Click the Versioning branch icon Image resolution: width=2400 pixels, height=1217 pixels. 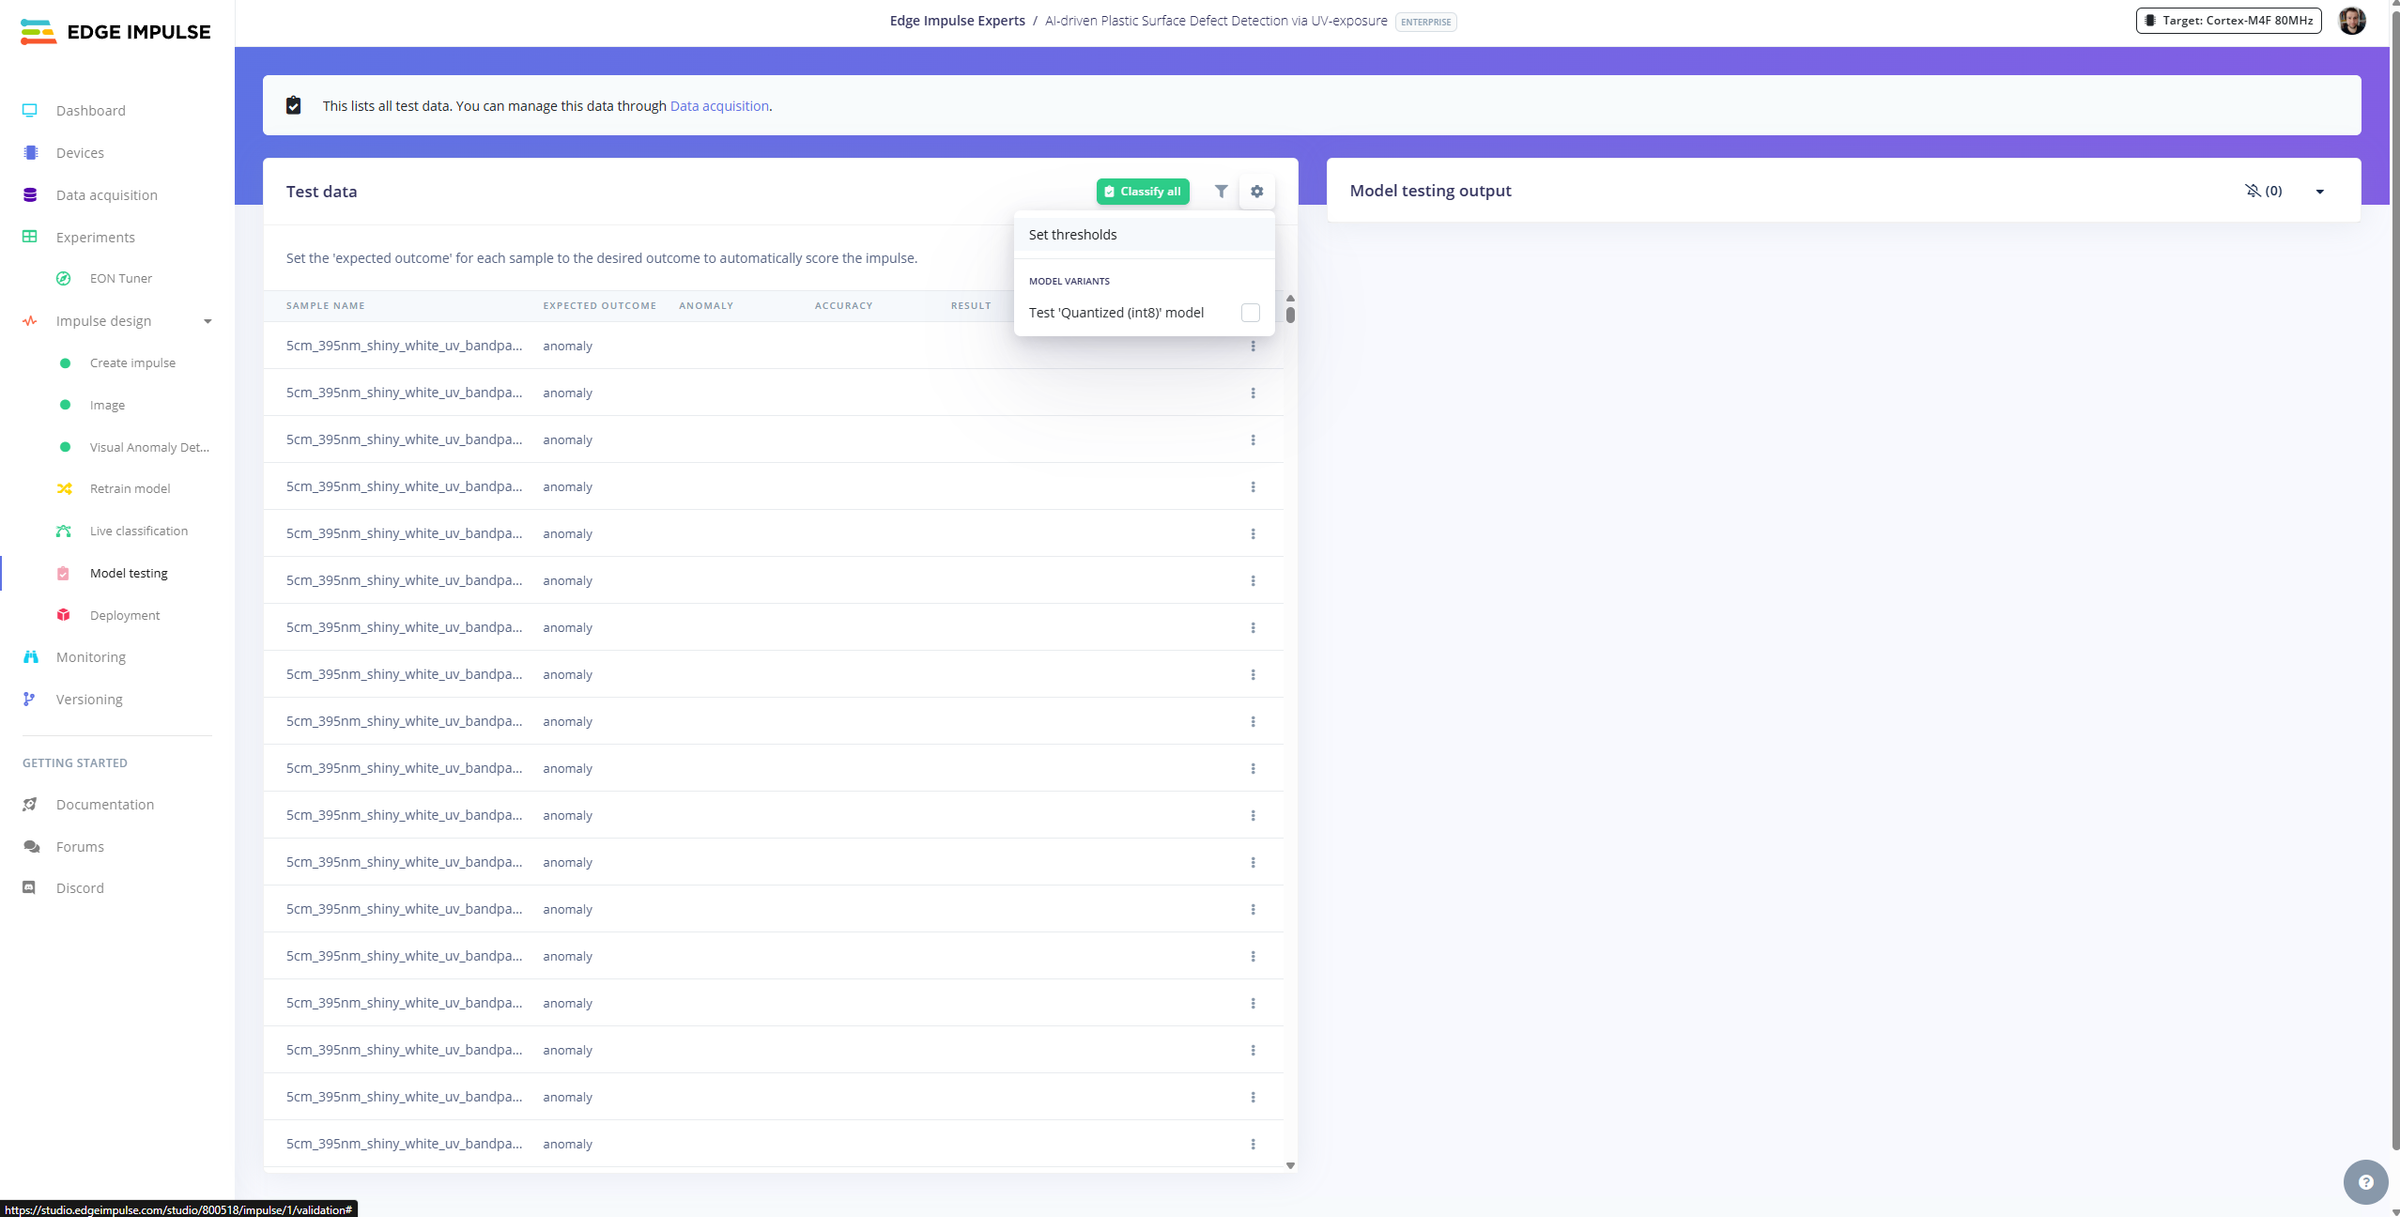[30, 699]
